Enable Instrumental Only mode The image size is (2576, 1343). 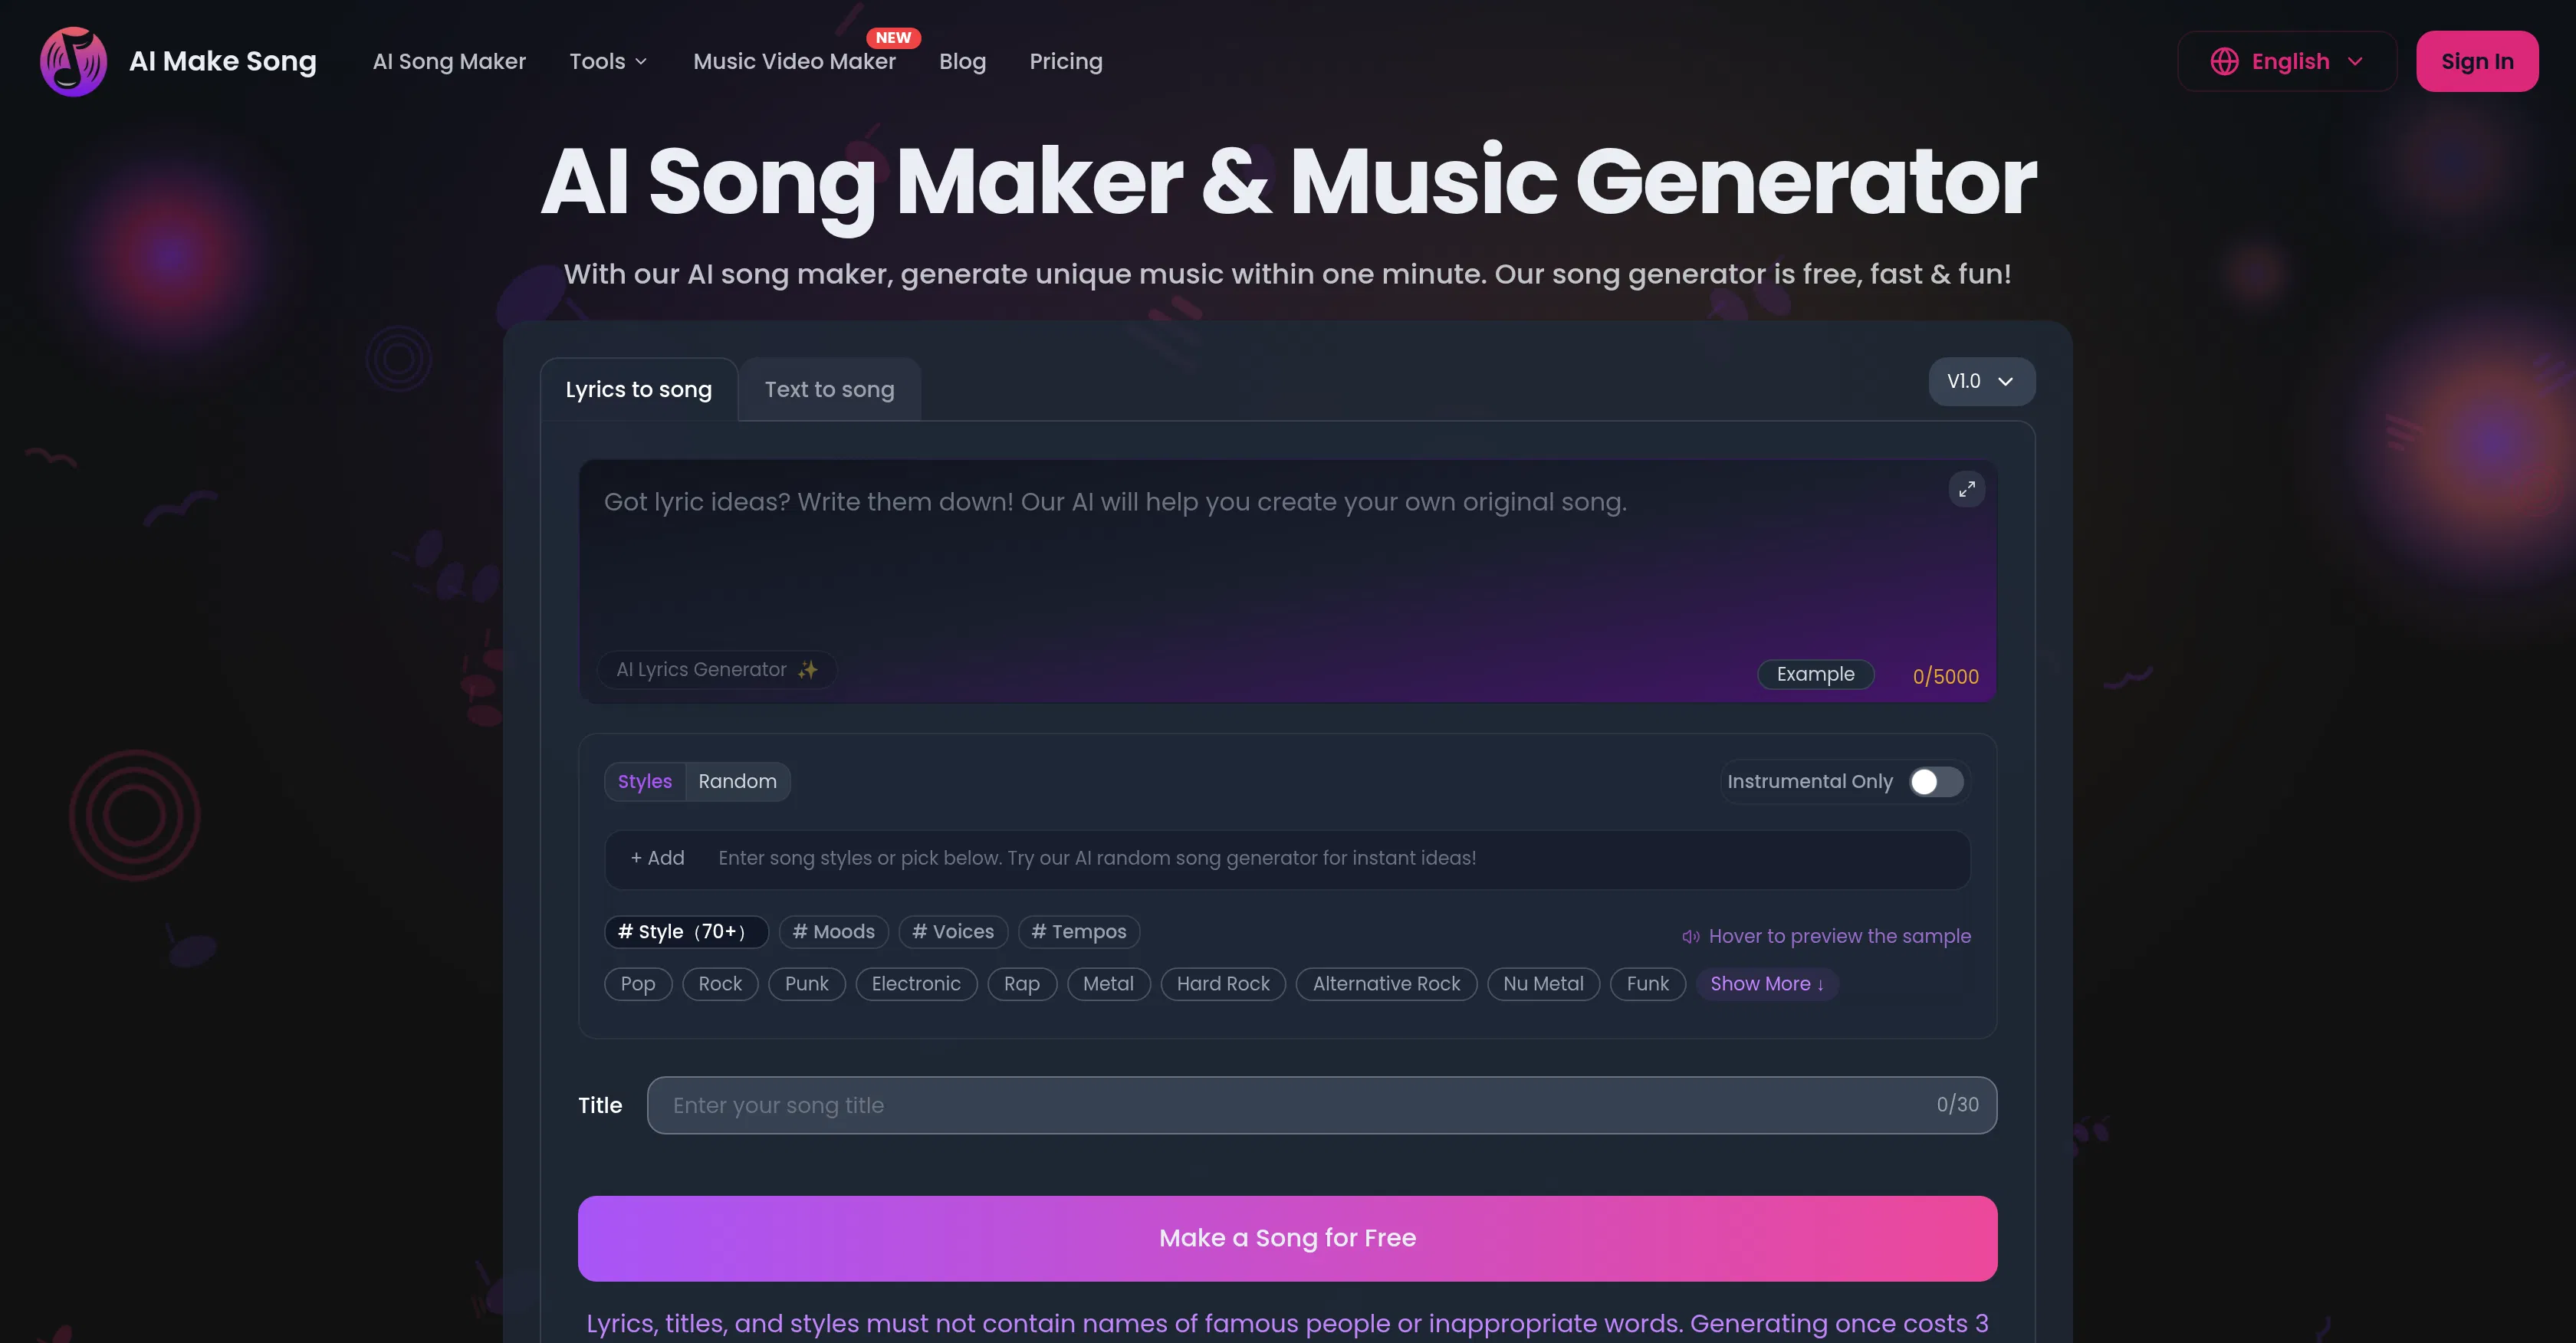click(x=1933, y=782)
